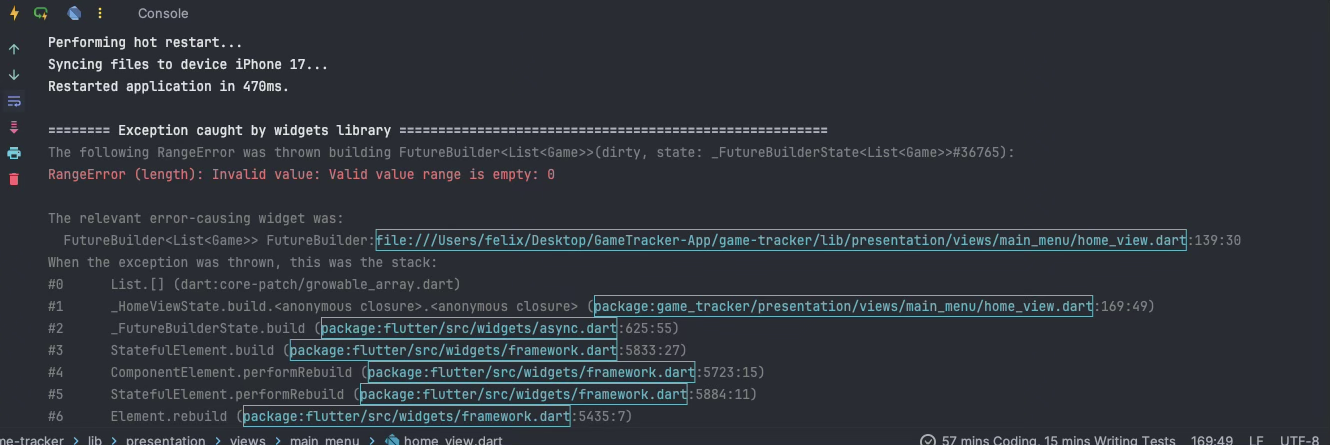The image size is (1330, 445).
Task: Toggle soft-wrap in the console
Action: tap(14, 101)
